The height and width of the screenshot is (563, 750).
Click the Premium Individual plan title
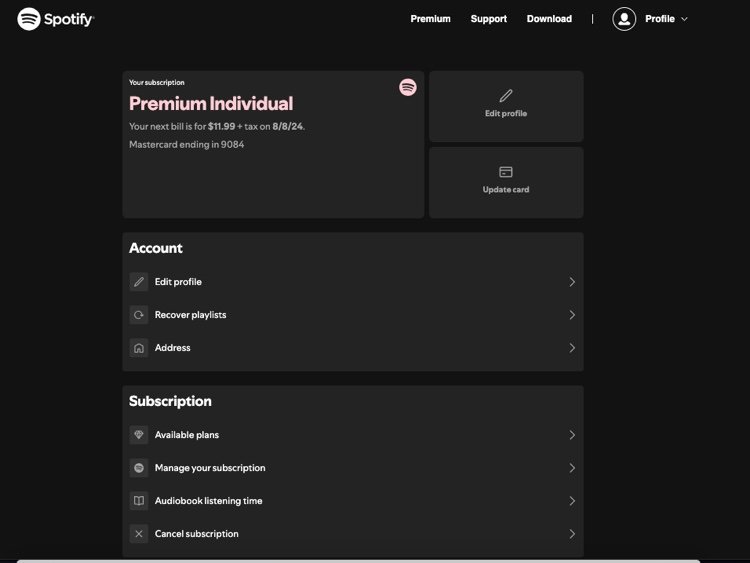click(x=211, y=103)
